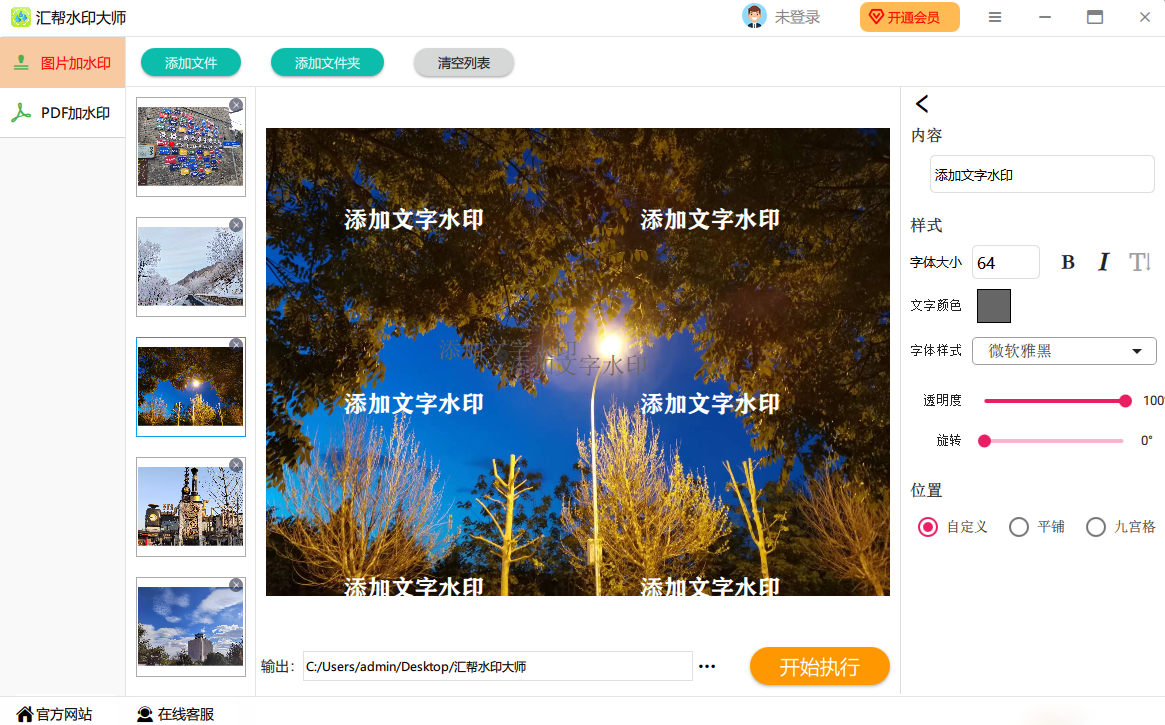Remove the clock tower thumbnail image
This screenshot has width=1165, height=725.
pyautogui.click(x=236, y=465)
